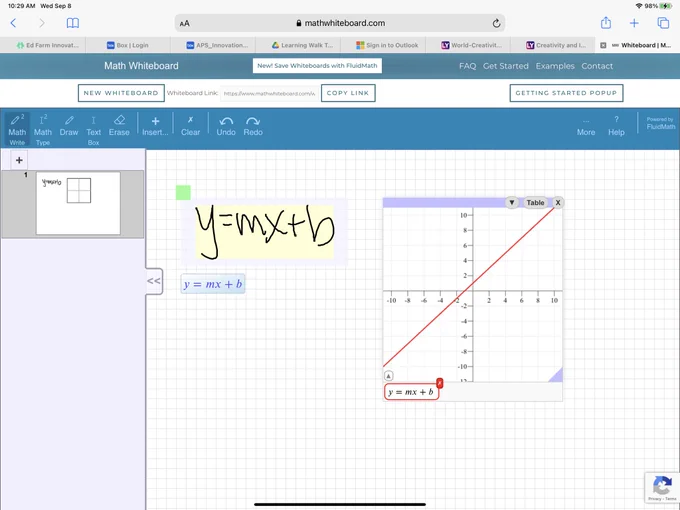Click the graph equation y = mx + b
Screen dimensions: 680x510
411,392
